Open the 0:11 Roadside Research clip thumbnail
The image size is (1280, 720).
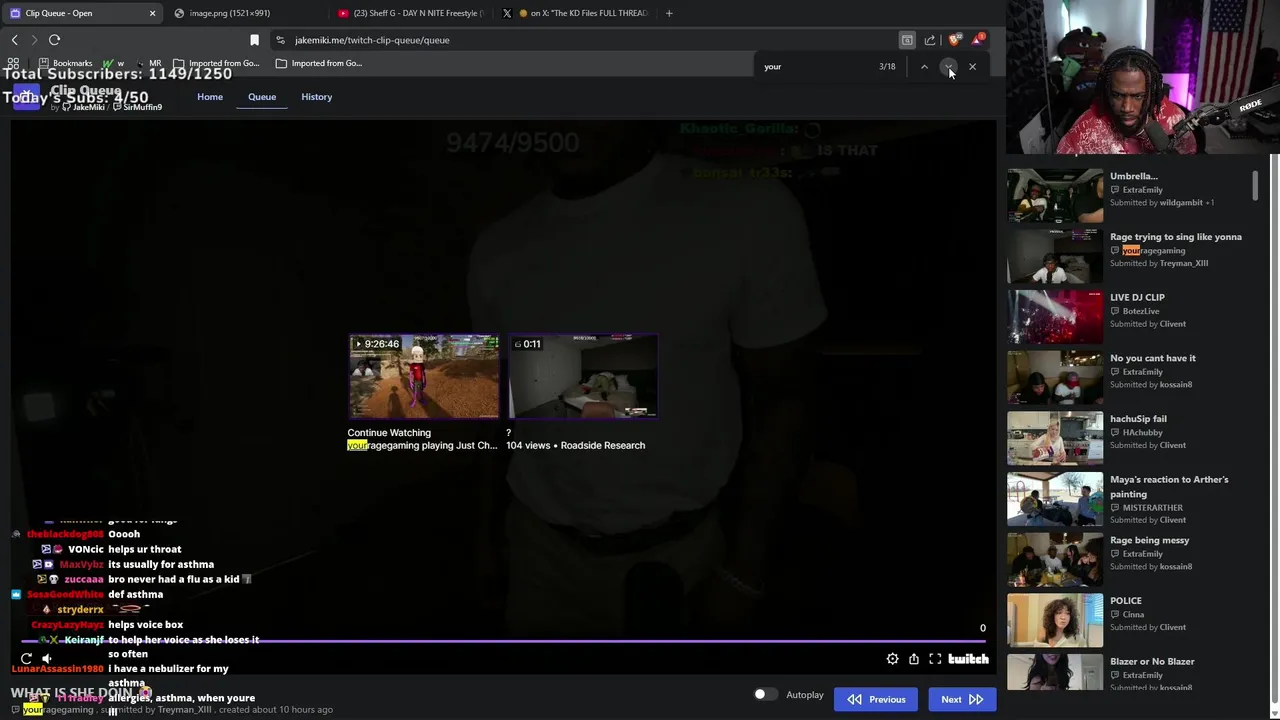coord(583,376)
